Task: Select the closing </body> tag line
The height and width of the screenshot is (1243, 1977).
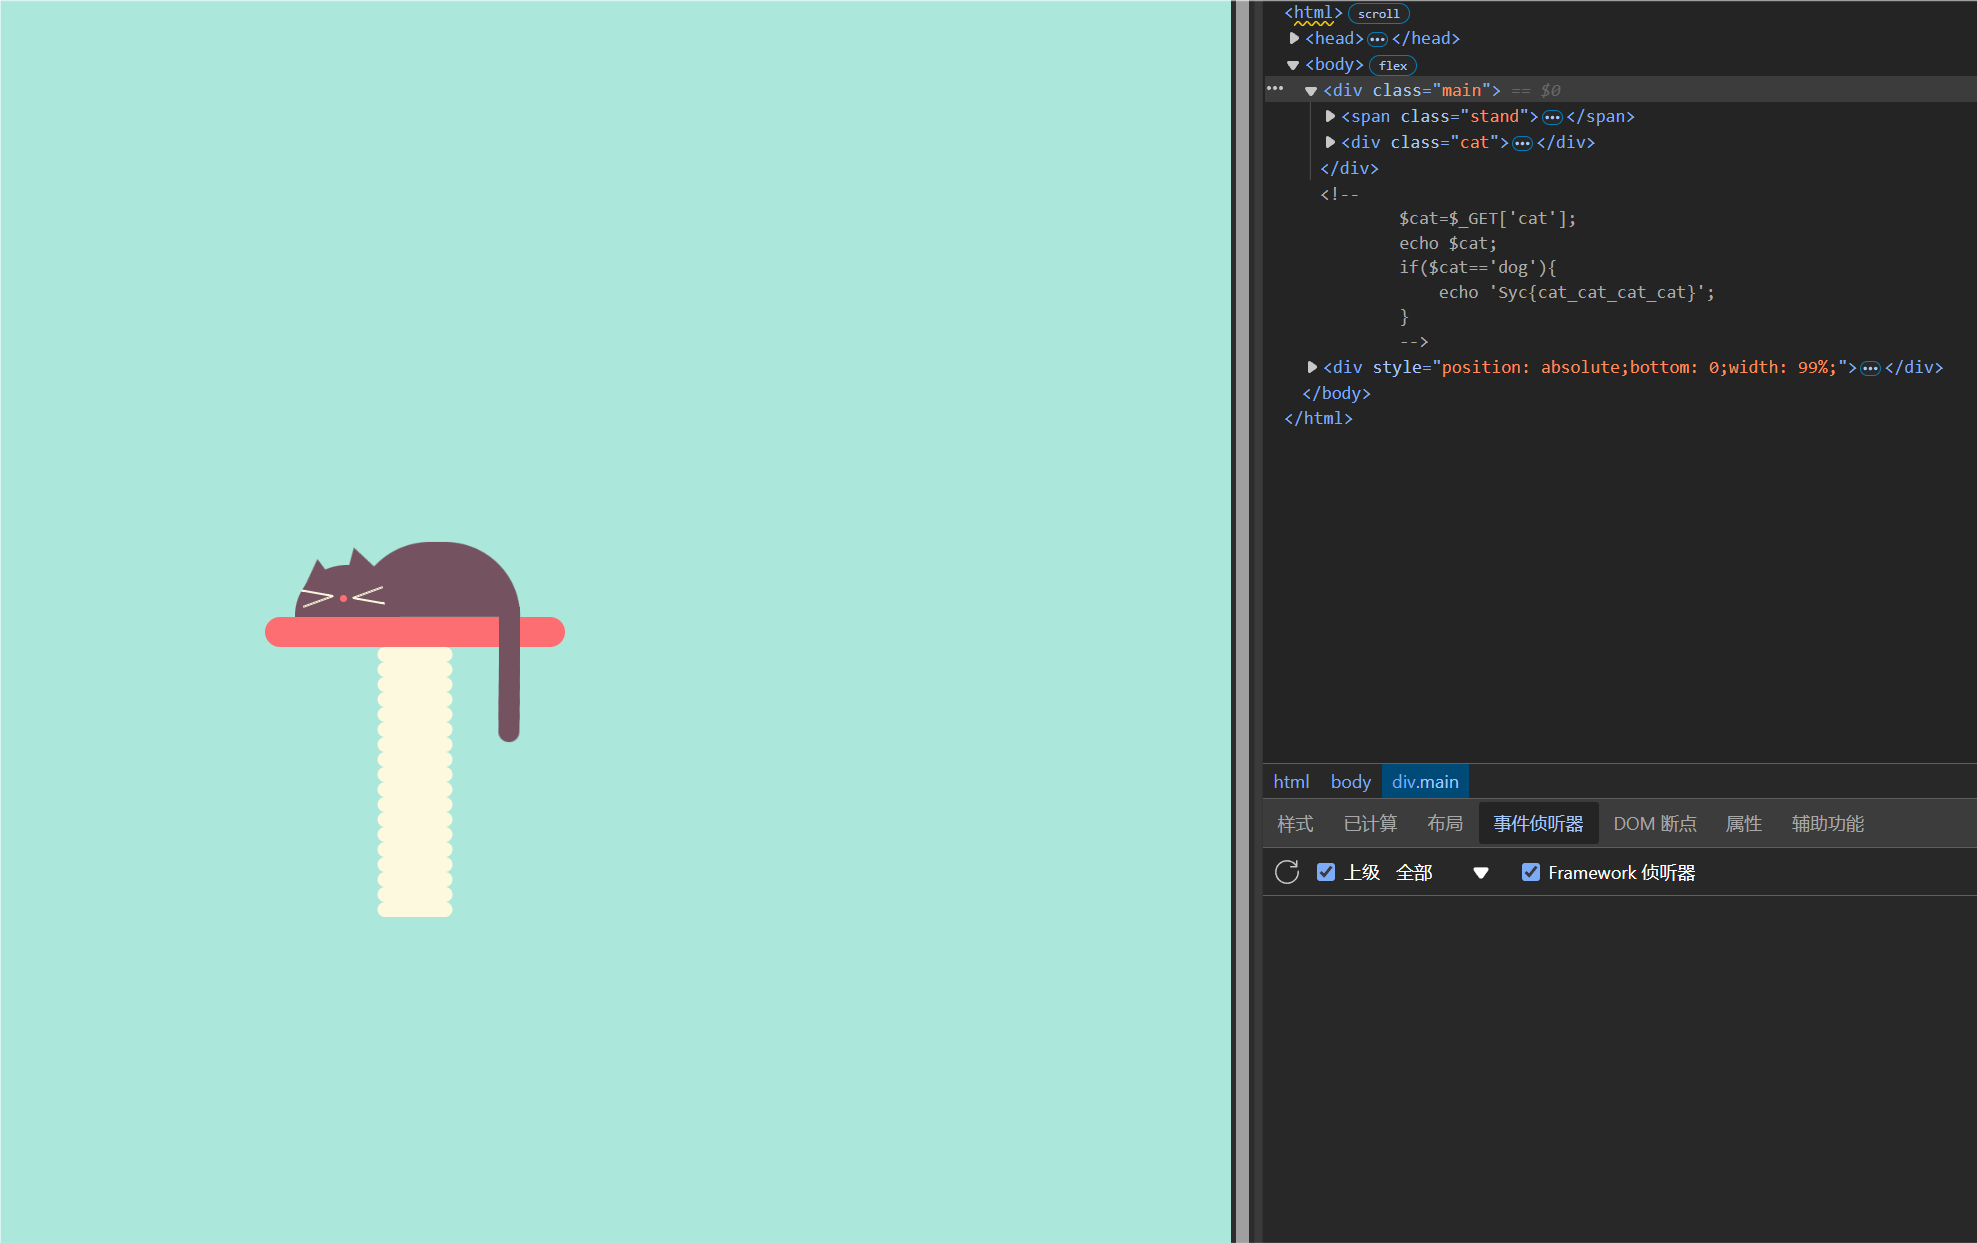Action: (x=1336, y=393)
